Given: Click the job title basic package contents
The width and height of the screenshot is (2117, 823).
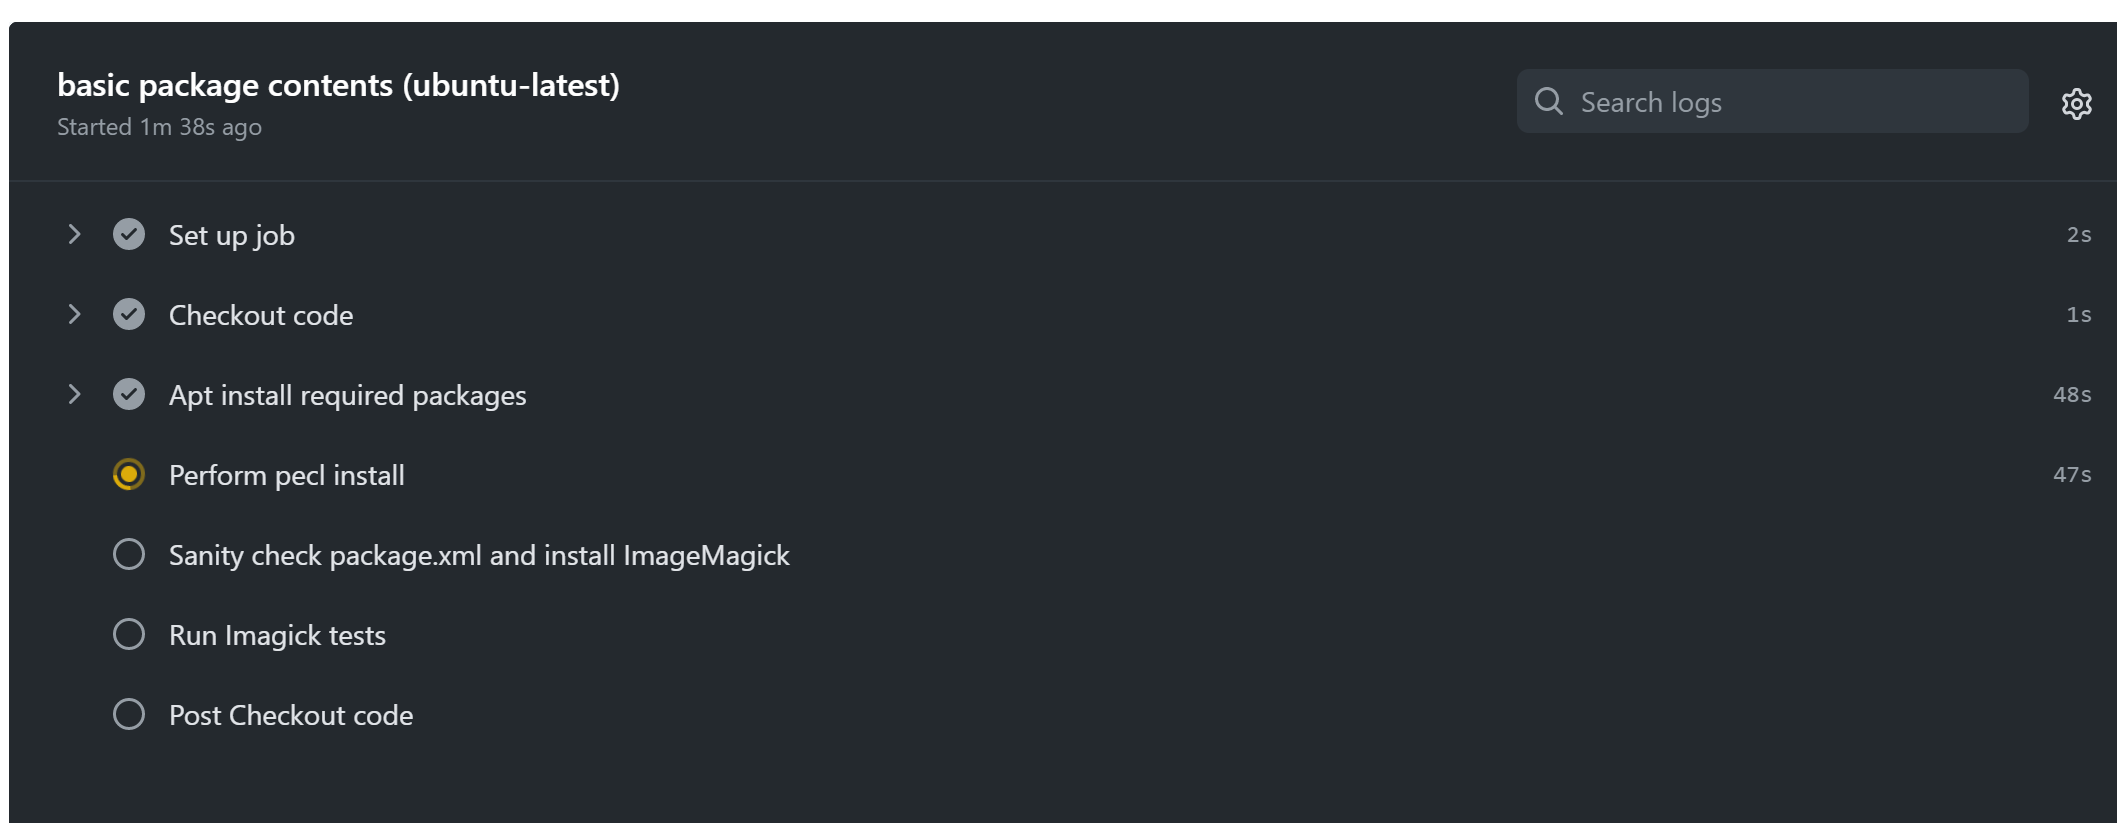Looking at the screenshot, I should click(338, 85).
